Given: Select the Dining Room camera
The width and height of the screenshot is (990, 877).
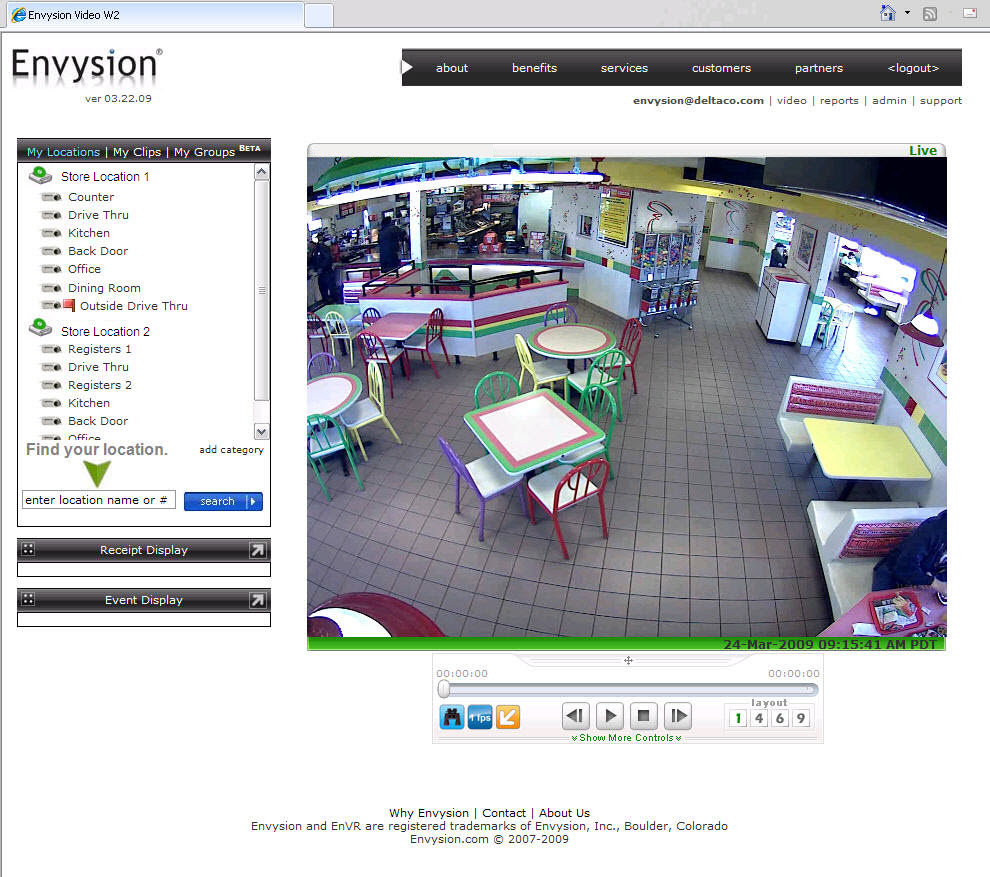Looking at the screenshot, I should [104, 288].
